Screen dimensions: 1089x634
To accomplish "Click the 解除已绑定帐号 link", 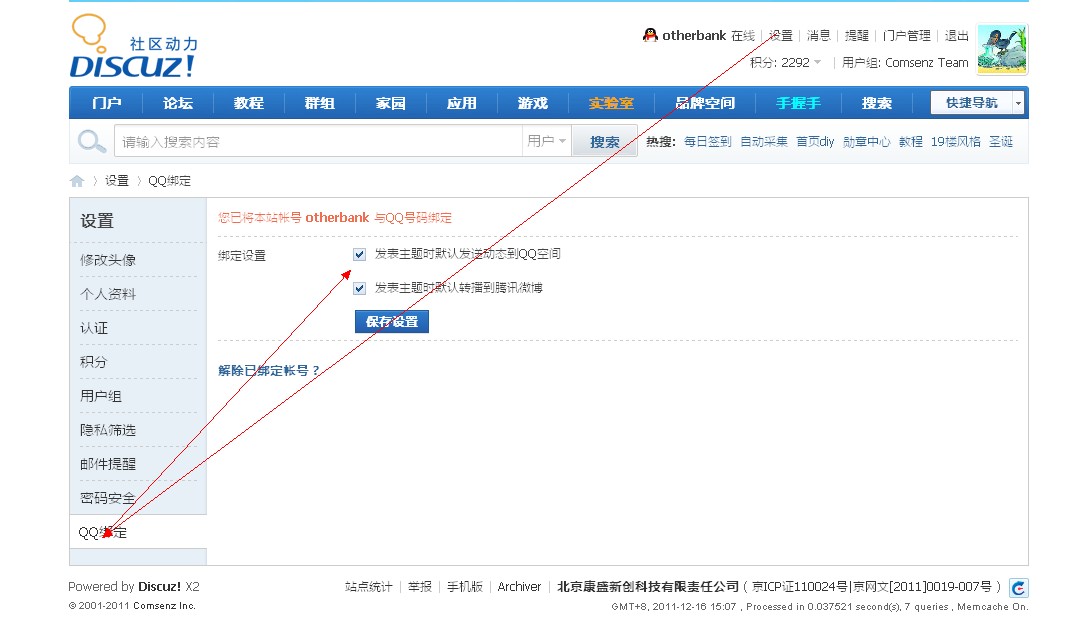I will click(x=269, y=370).
